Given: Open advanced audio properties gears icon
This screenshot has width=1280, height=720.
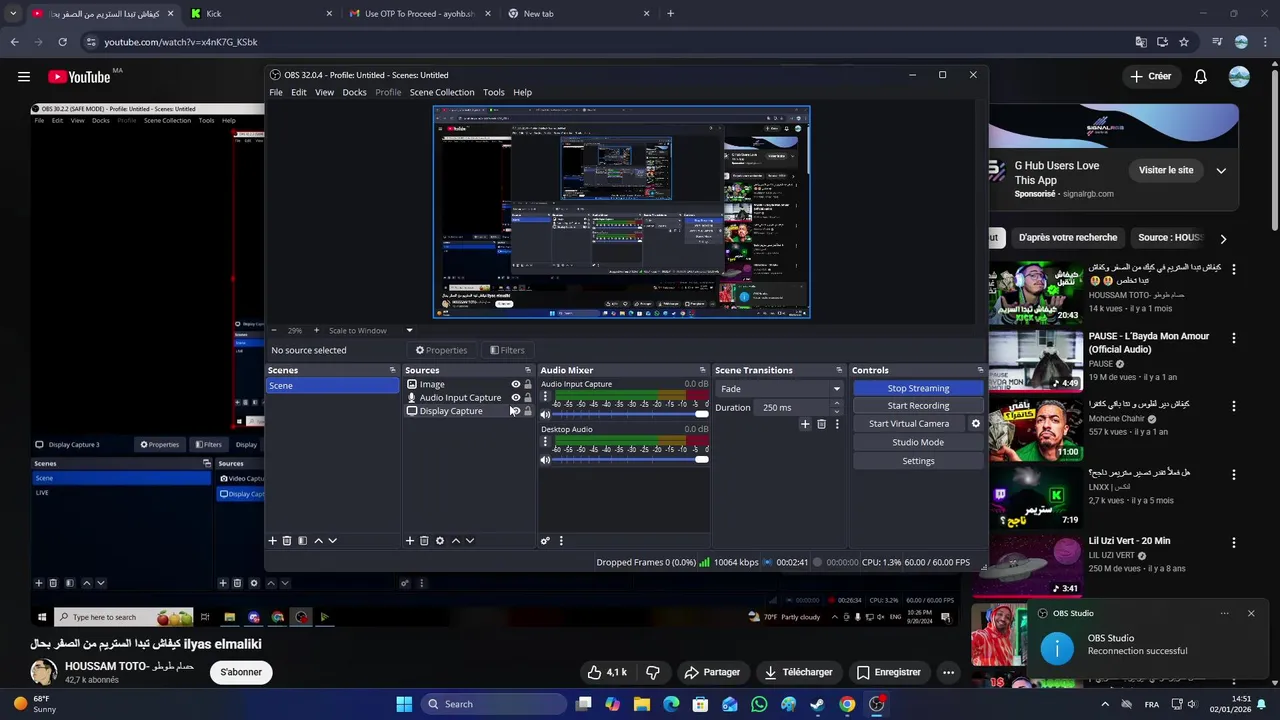Looking at the screenshot, I should tap(545, 541).
